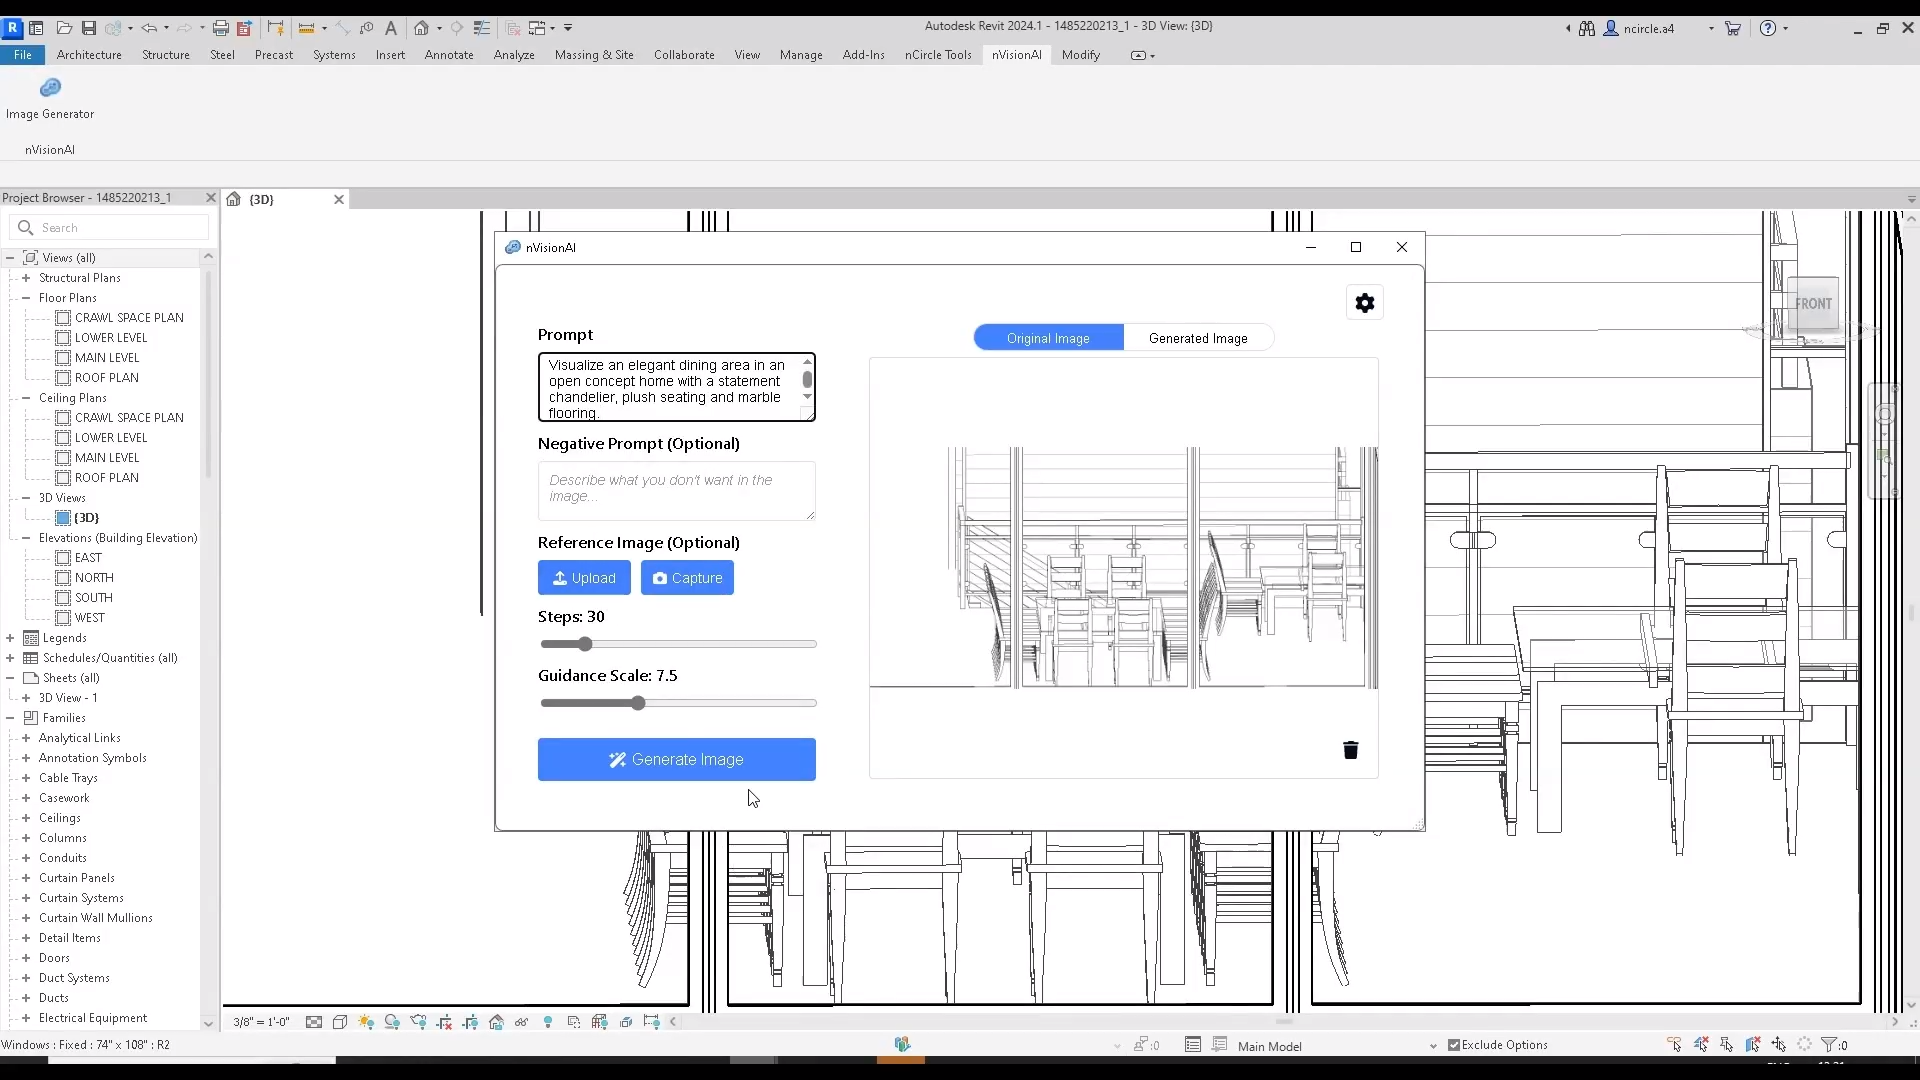Collapse the Floor Plans tree node

[26, 298]
